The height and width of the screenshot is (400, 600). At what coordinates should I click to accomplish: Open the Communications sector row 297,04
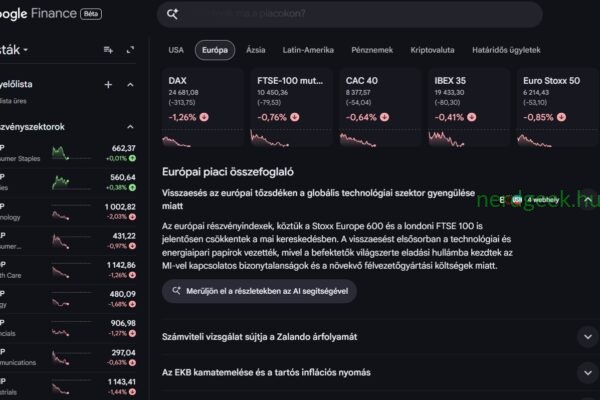68,357
